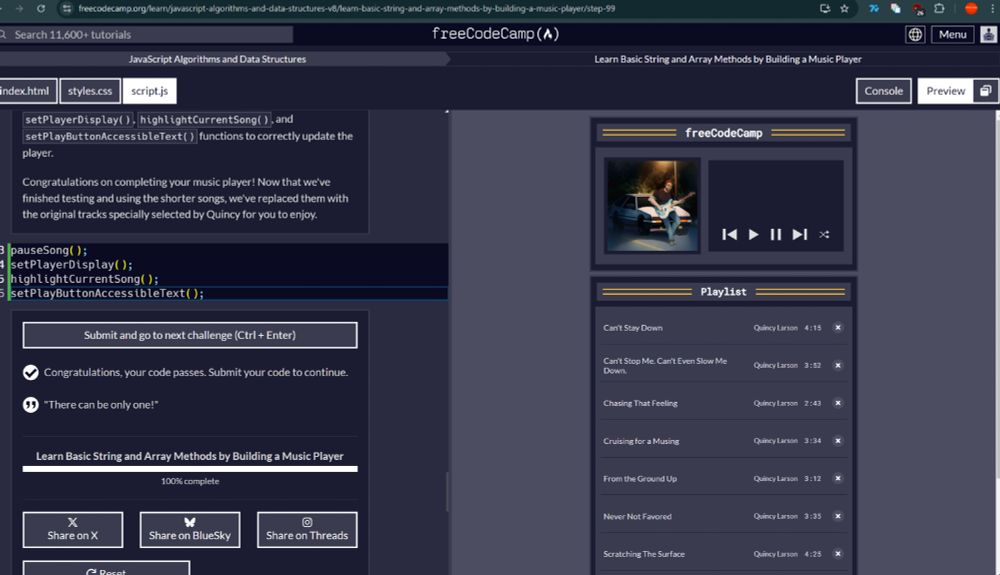The image size is (1000, 575).
Task: Delete Can't Stay Down from playlist
Action: point(838,328)
